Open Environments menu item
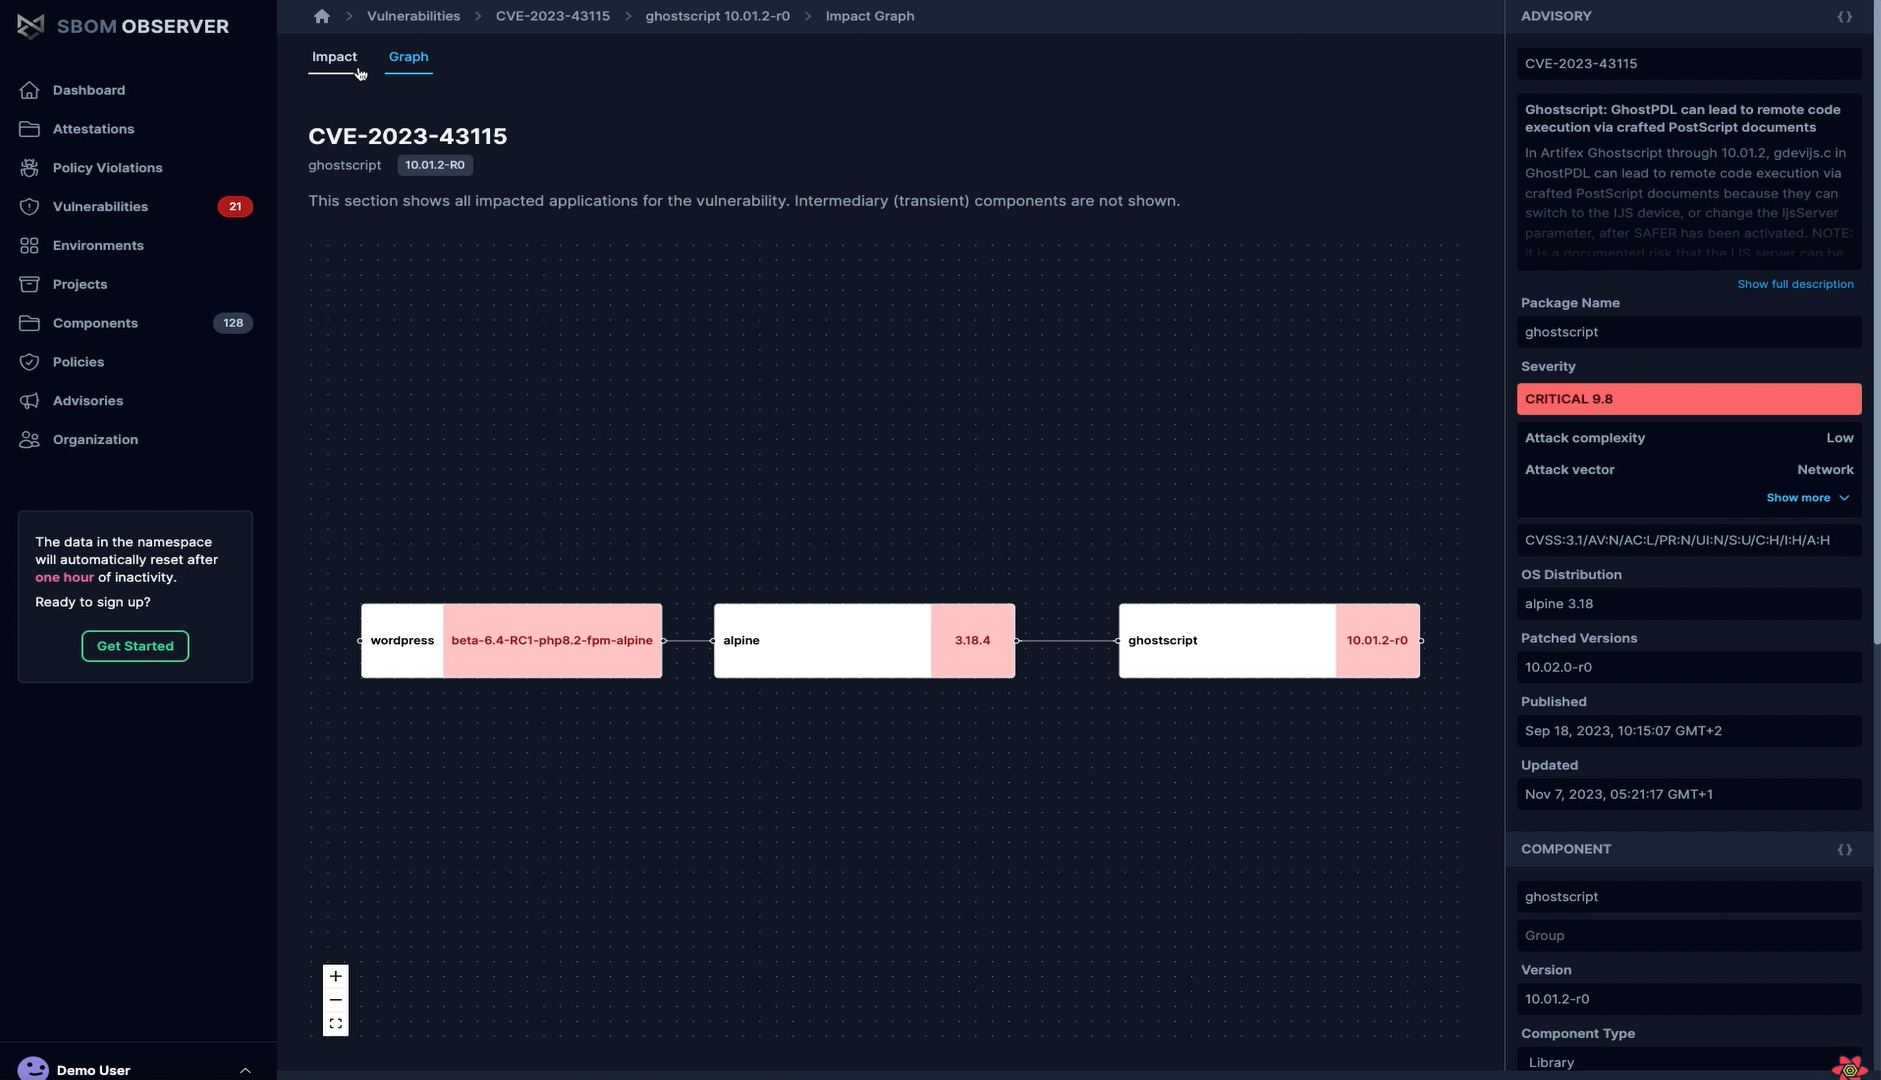Image resolution: width=1881 pixels, height=1080 pixels. point(98,246)
